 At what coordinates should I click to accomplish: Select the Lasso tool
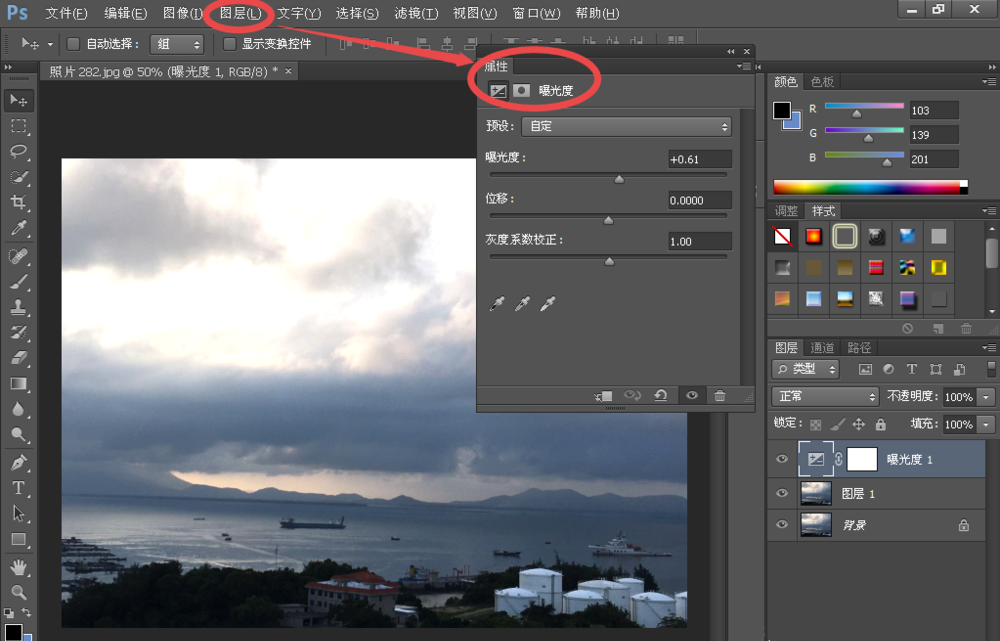(x=18, y=152)
